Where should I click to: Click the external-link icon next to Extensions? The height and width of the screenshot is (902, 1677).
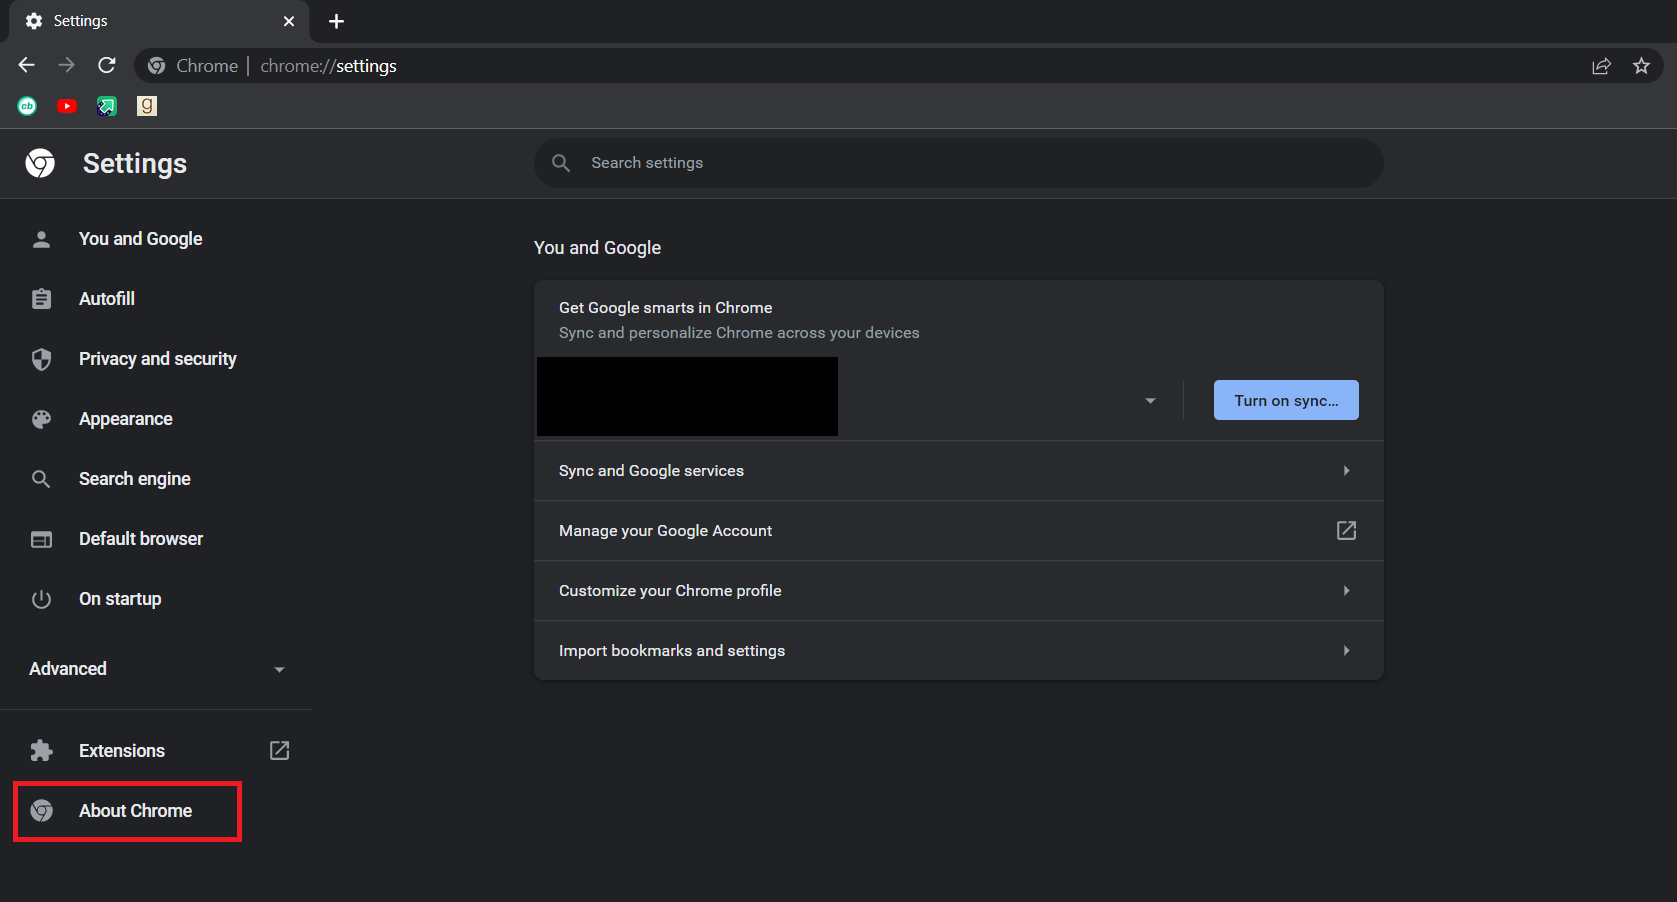pyautogui.click(x=279, y=751)
